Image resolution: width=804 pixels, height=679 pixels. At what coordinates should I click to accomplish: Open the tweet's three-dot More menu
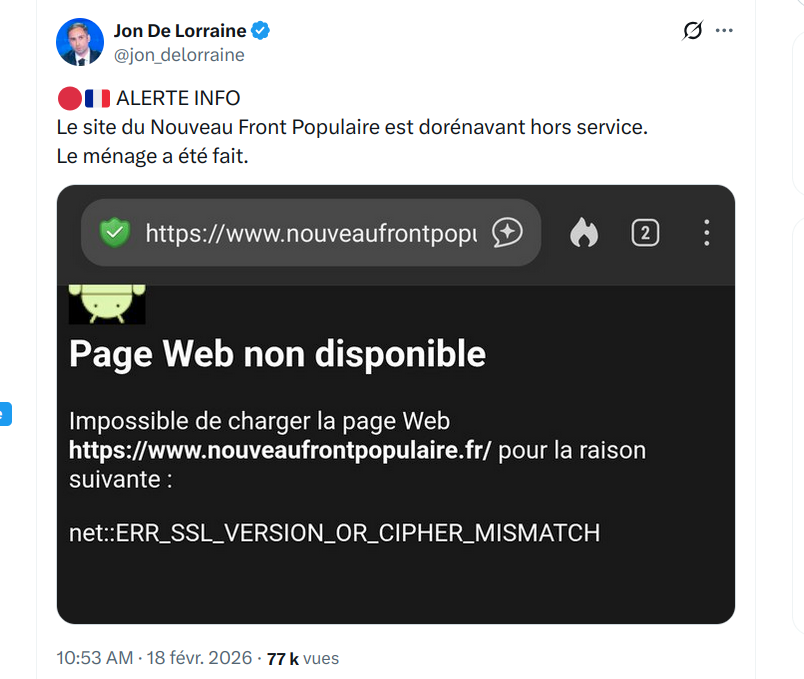click(725, 31)
